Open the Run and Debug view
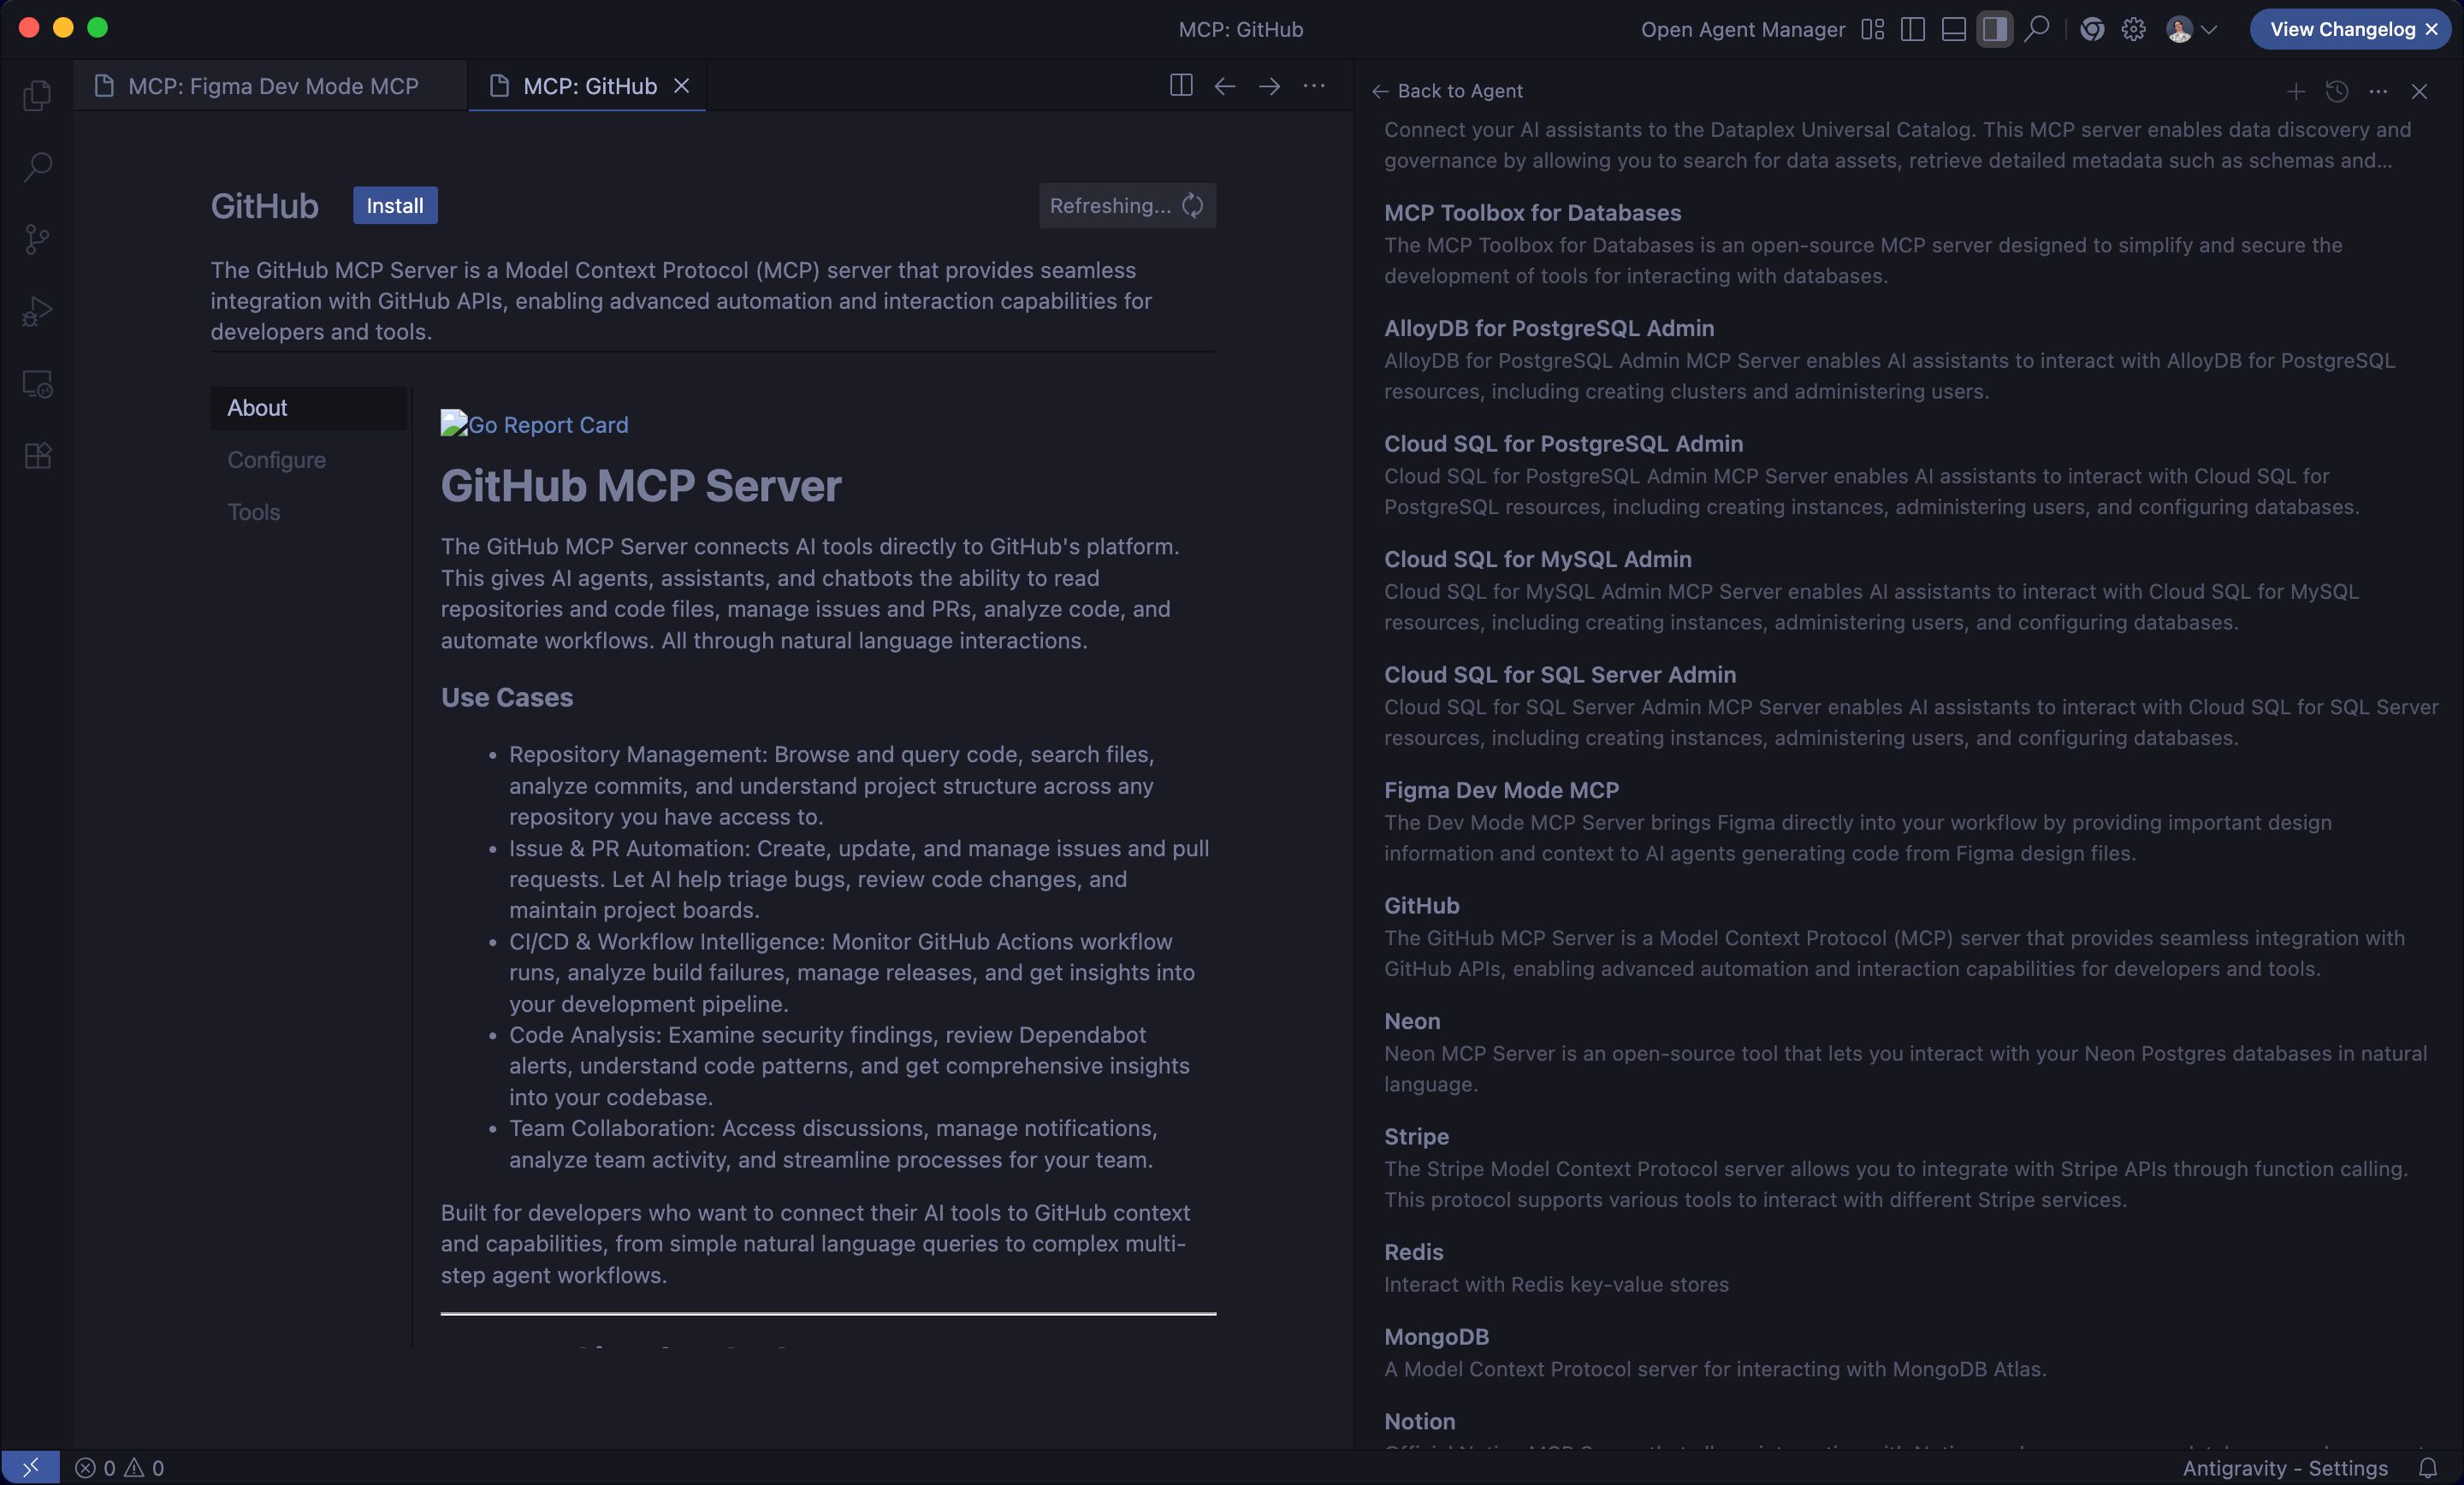The height and width of the screenshot is (1485, 2464). 37,312
